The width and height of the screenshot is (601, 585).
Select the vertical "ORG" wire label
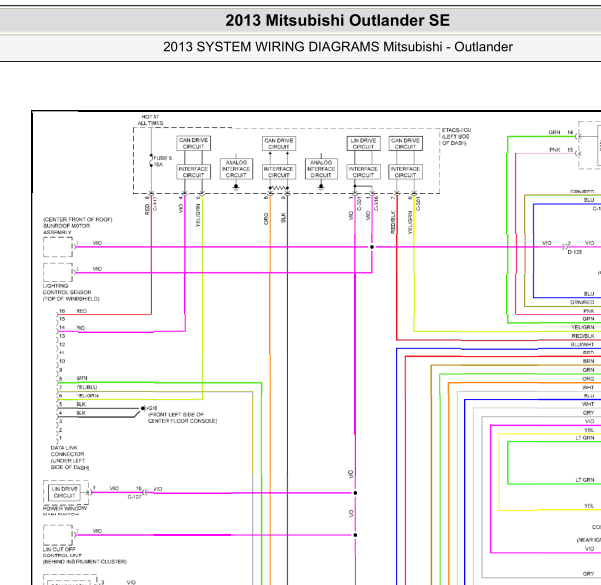coord(266,219)
